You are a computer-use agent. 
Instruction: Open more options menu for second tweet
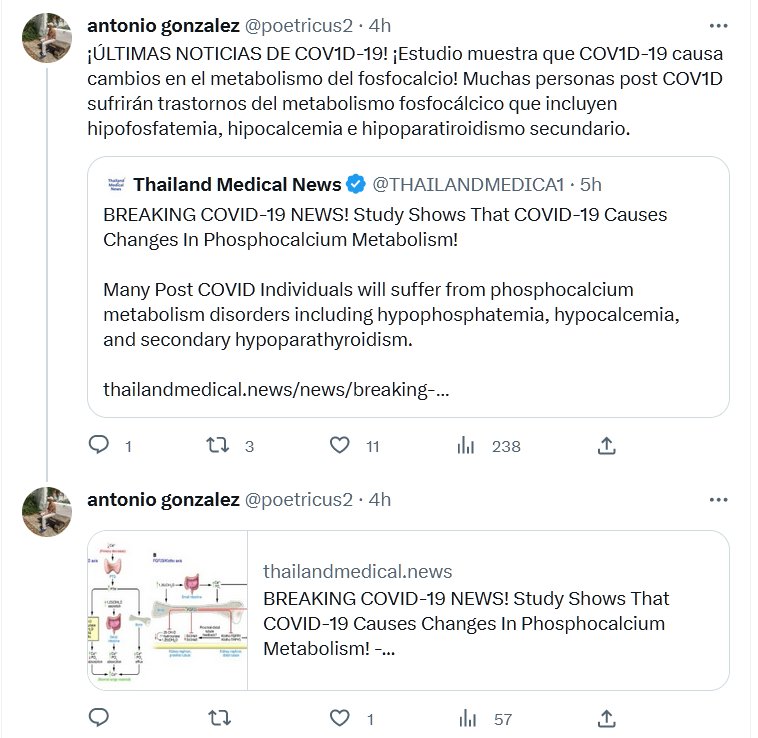[x=718, y=499]
